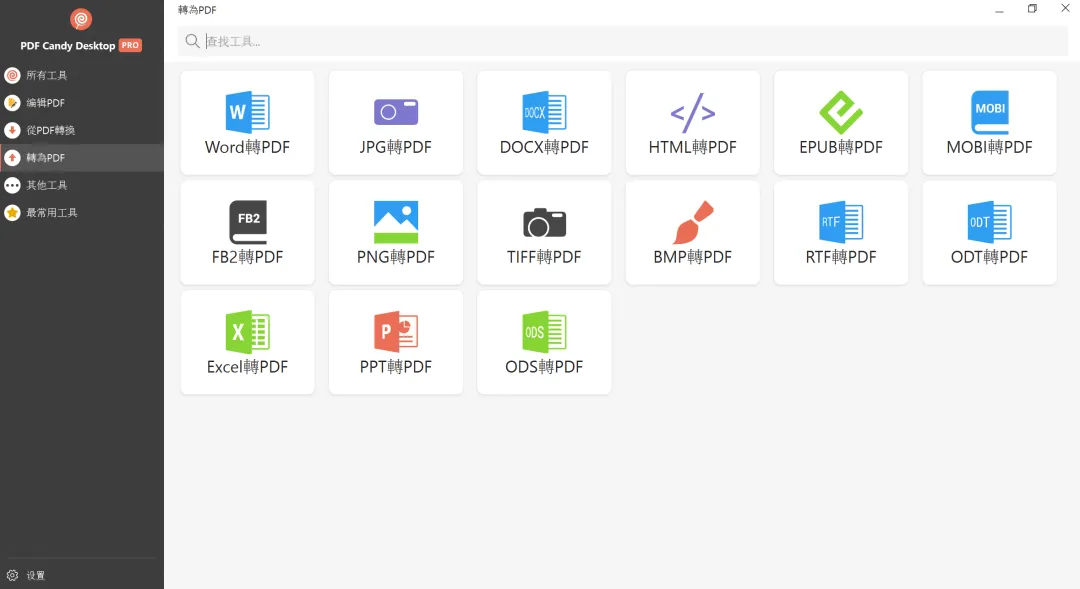
Task: Open the DOCX轉PDF document icon
Action: click(544, 112)
